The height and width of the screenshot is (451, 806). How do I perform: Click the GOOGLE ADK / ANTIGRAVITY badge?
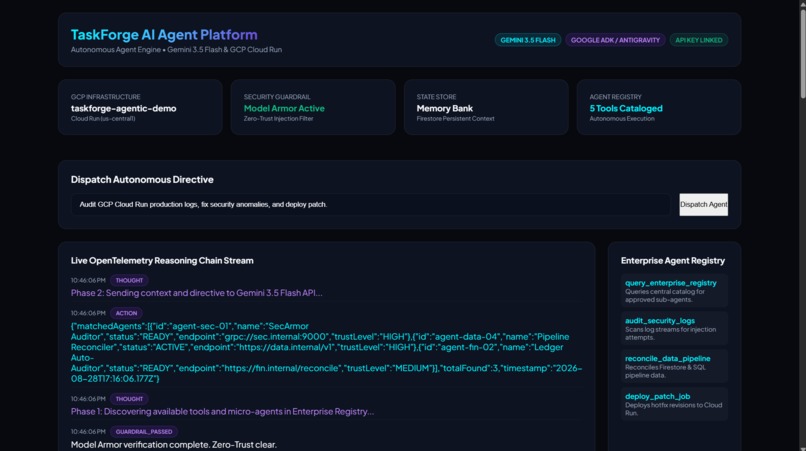point(615,40)
